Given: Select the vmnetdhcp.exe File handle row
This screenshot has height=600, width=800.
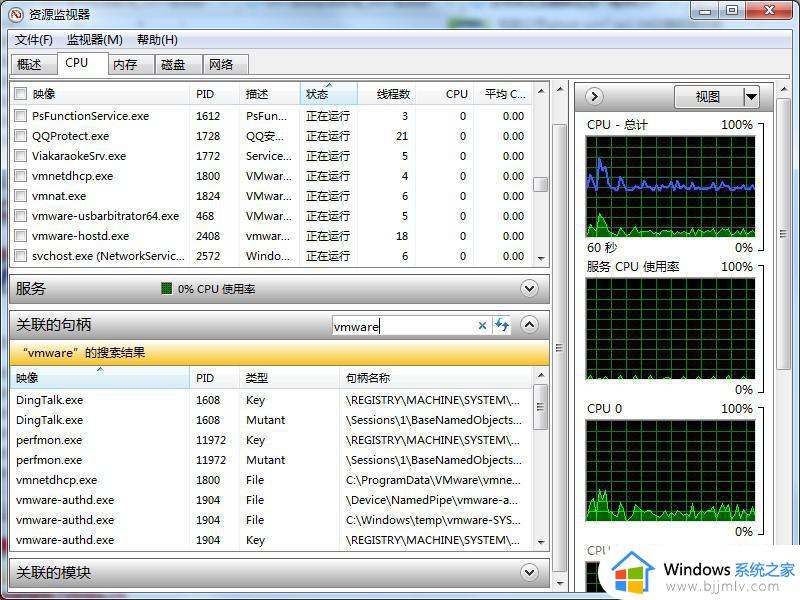Looking at the screenshot, I should [x=271, y=480].
